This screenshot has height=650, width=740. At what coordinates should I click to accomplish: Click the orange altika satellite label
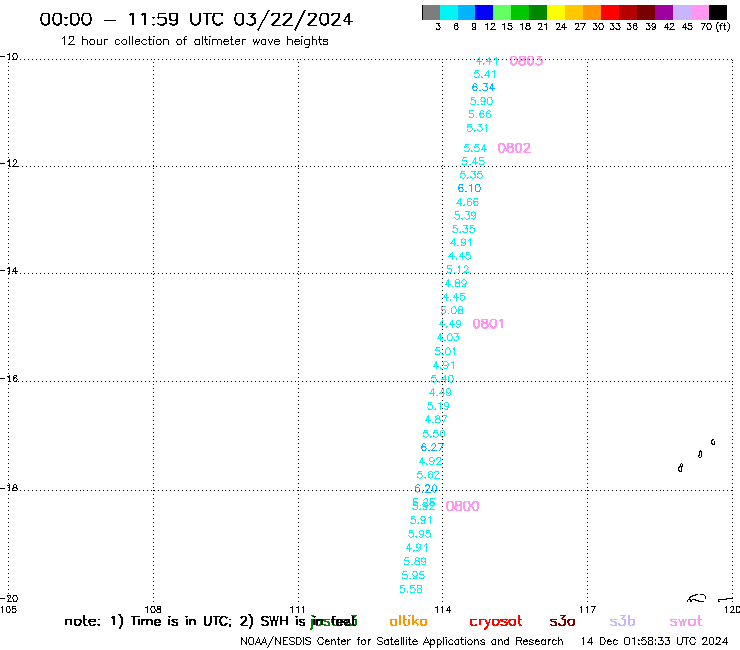click(409, 621)
